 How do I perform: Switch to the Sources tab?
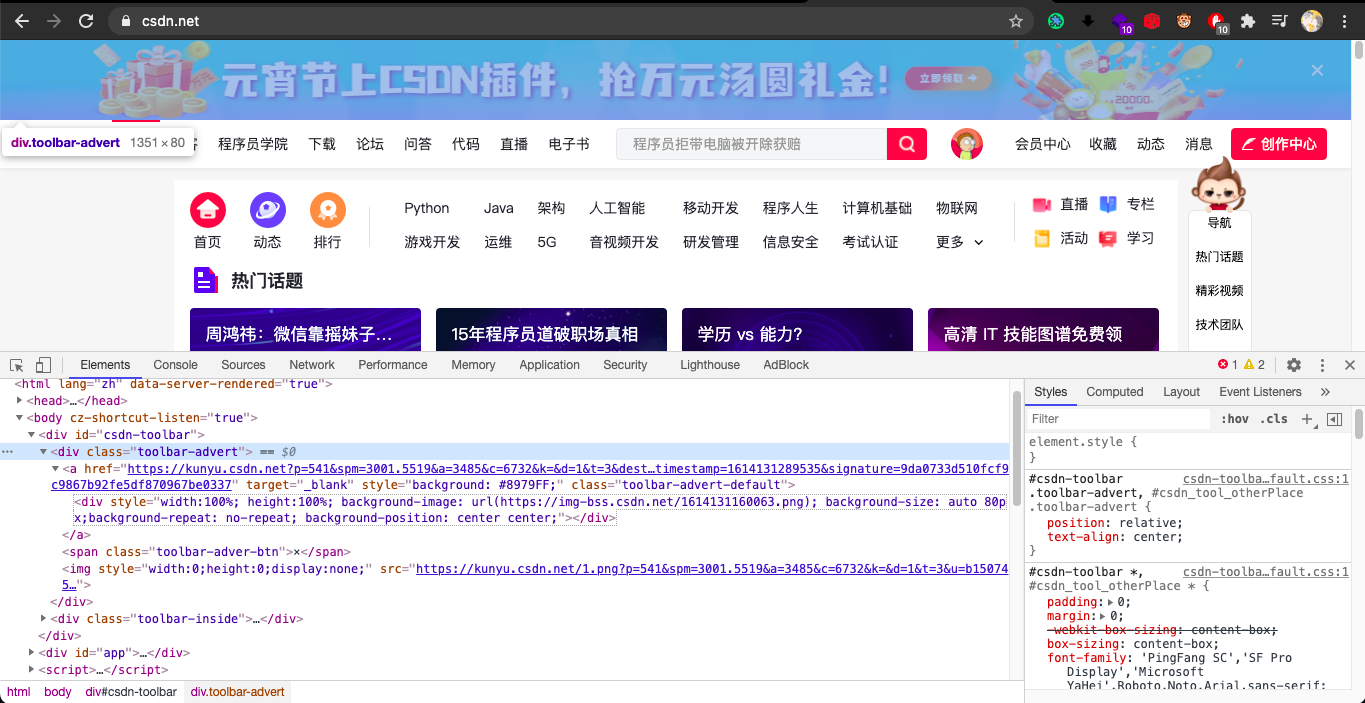tap(243, 365)
